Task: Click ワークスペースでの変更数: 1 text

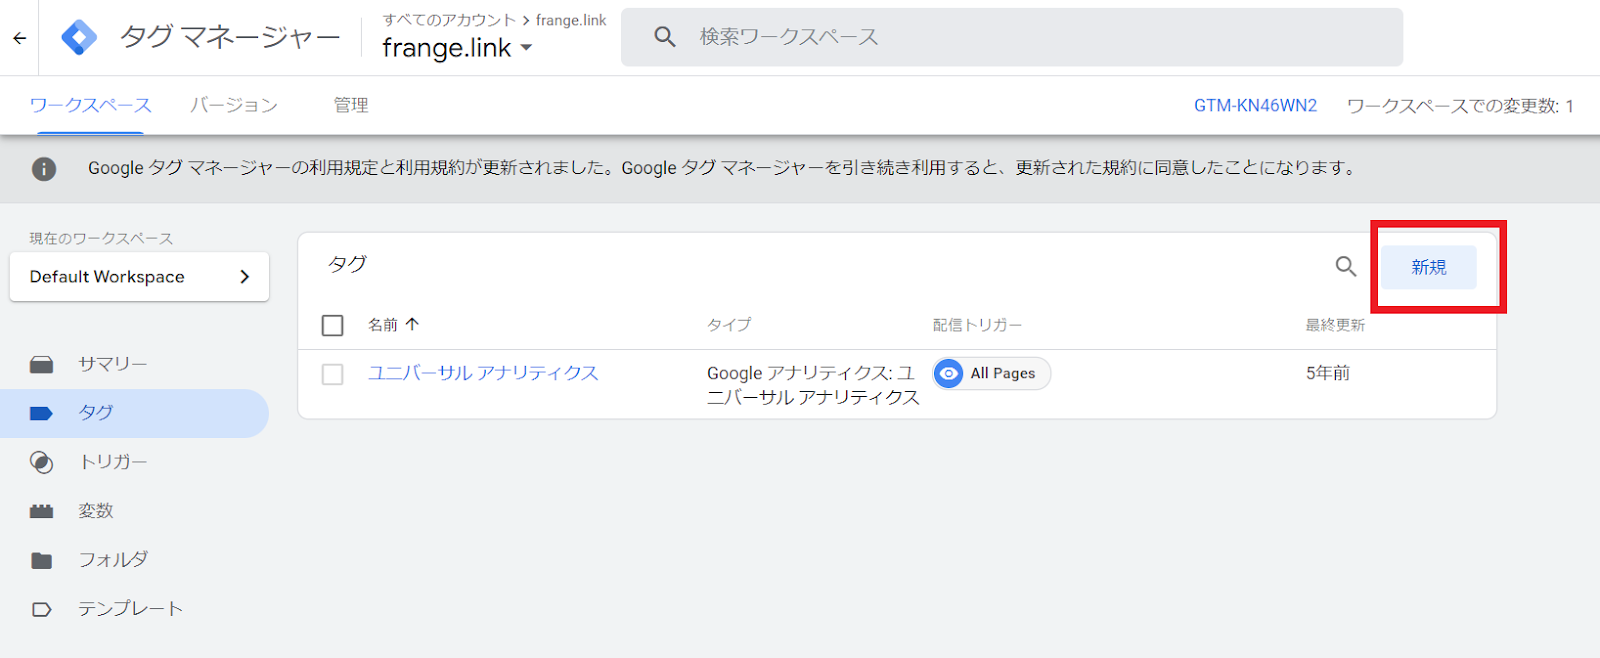Action: pos(1460,105)
